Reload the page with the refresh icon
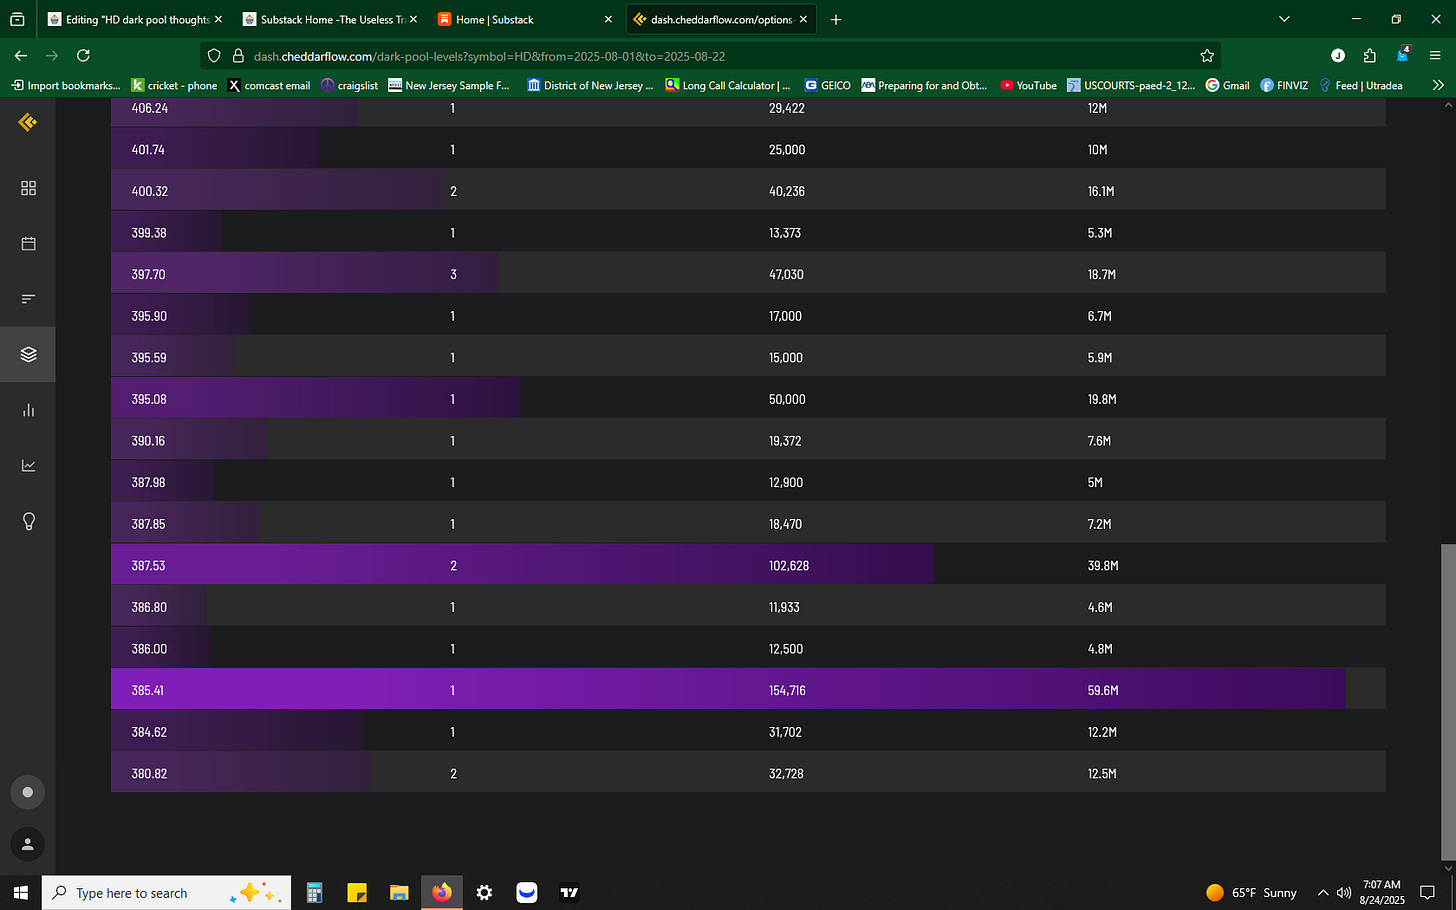 click(x=83, y=56)
